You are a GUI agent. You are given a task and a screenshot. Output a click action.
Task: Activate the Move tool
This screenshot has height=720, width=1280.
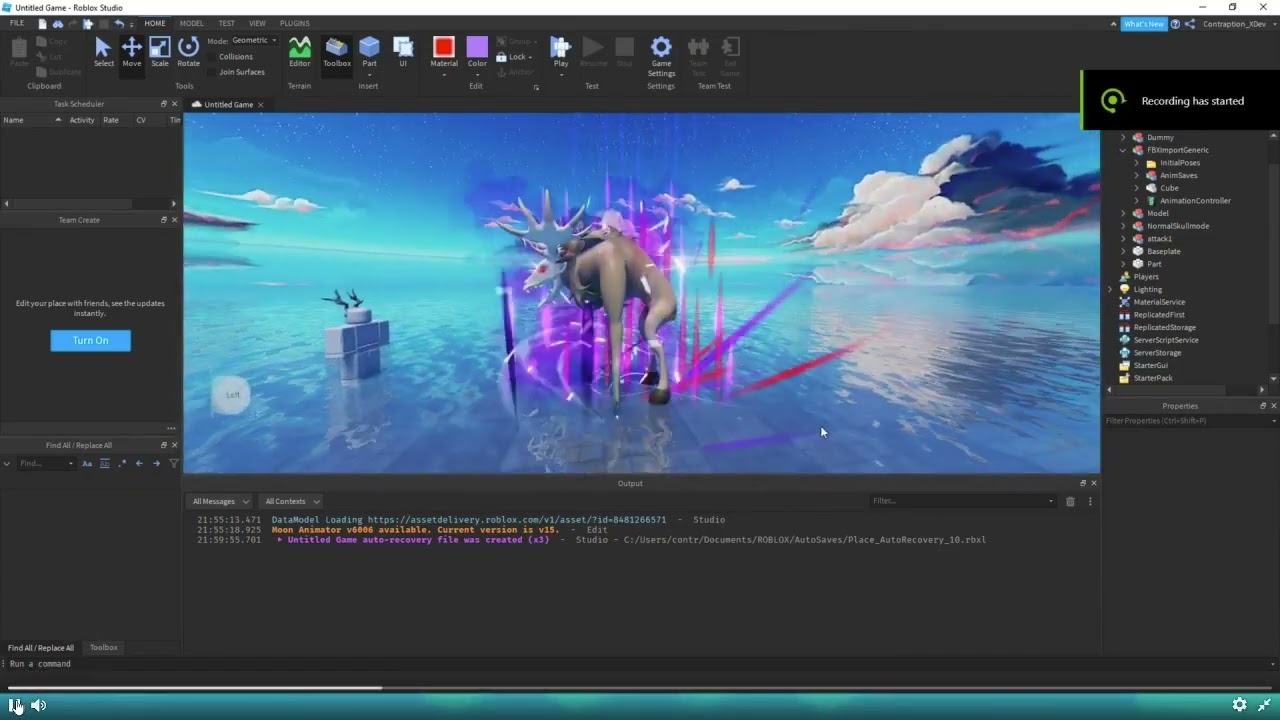(132, 52)
